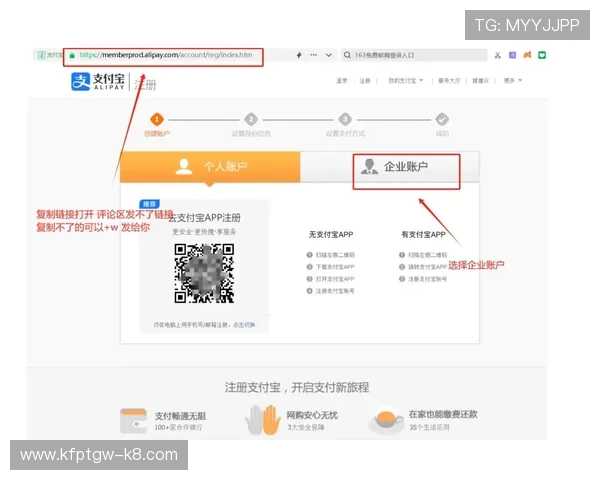Expand the address bar dropdown chevron
The image size is (600, 480).
(x=329, y=55)
